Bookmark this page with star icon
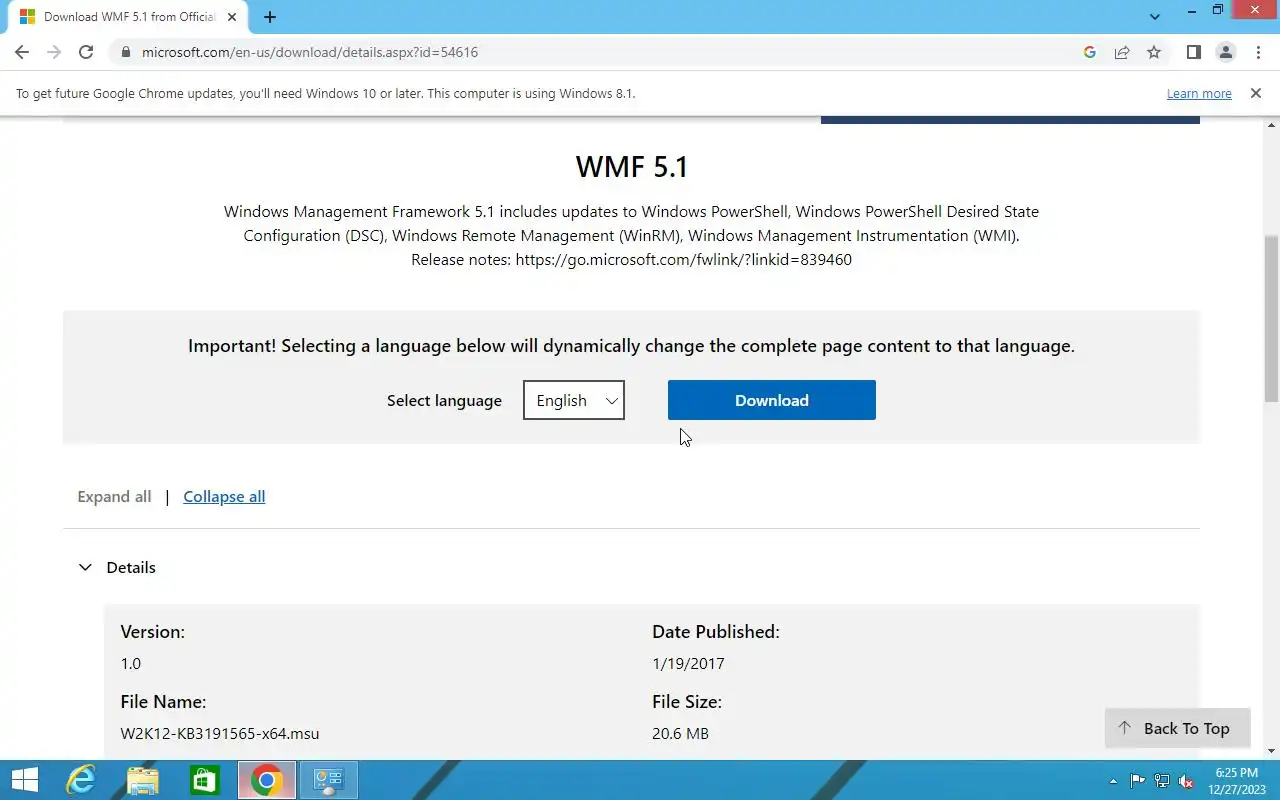The height and width of the screenshot is (800, 1280). pyautogui.click(x=1154, y=52)
